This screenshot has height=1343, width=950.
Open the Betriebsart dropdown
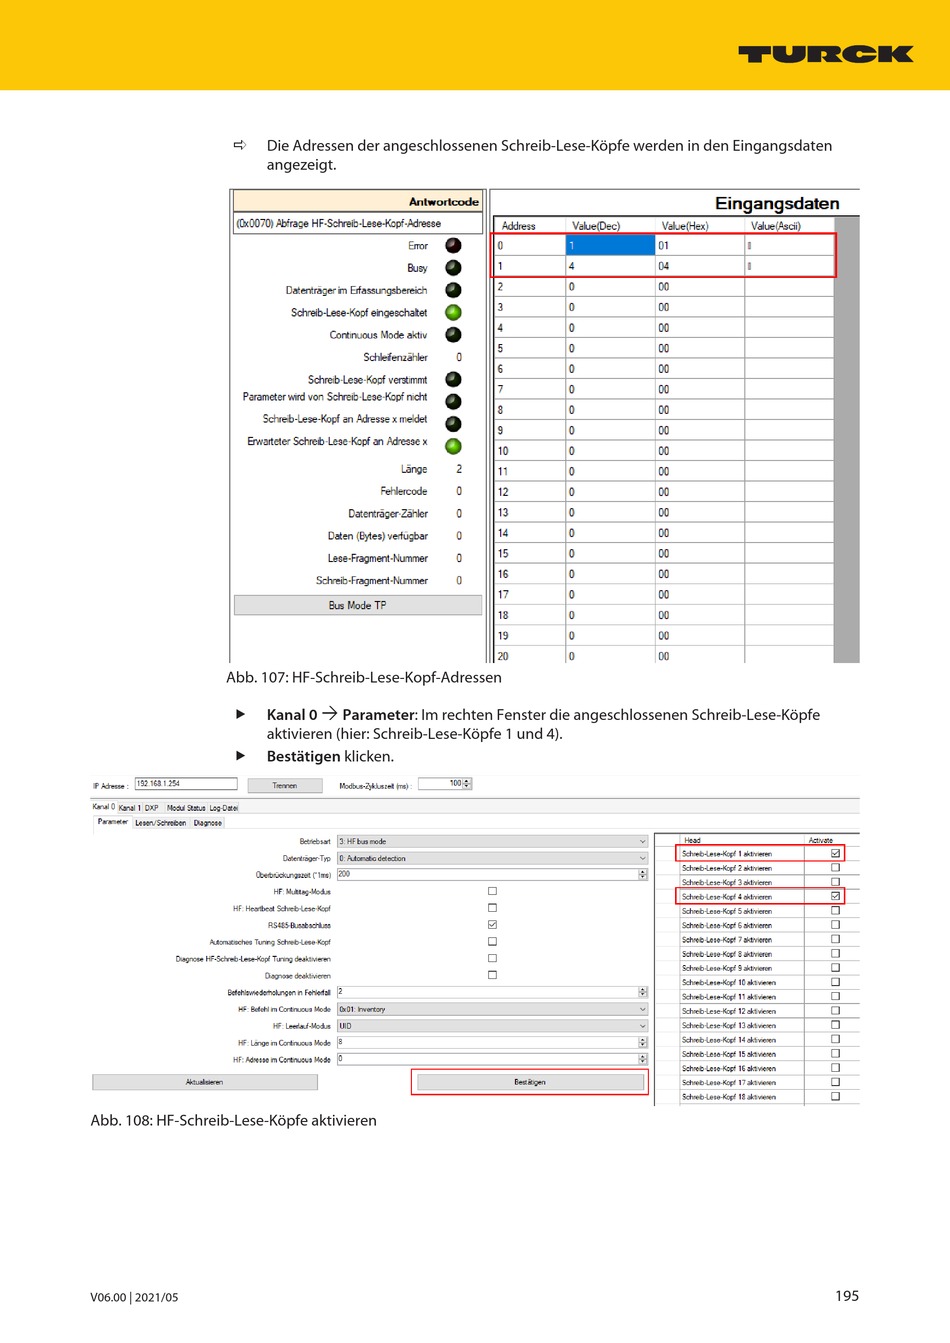(492, 841)
